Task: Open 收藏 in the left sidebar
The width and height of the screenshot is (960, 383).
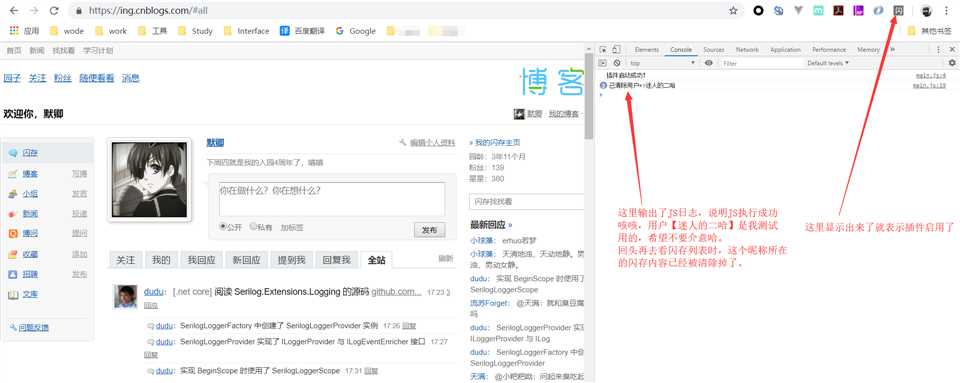Action: coord(30,254)
